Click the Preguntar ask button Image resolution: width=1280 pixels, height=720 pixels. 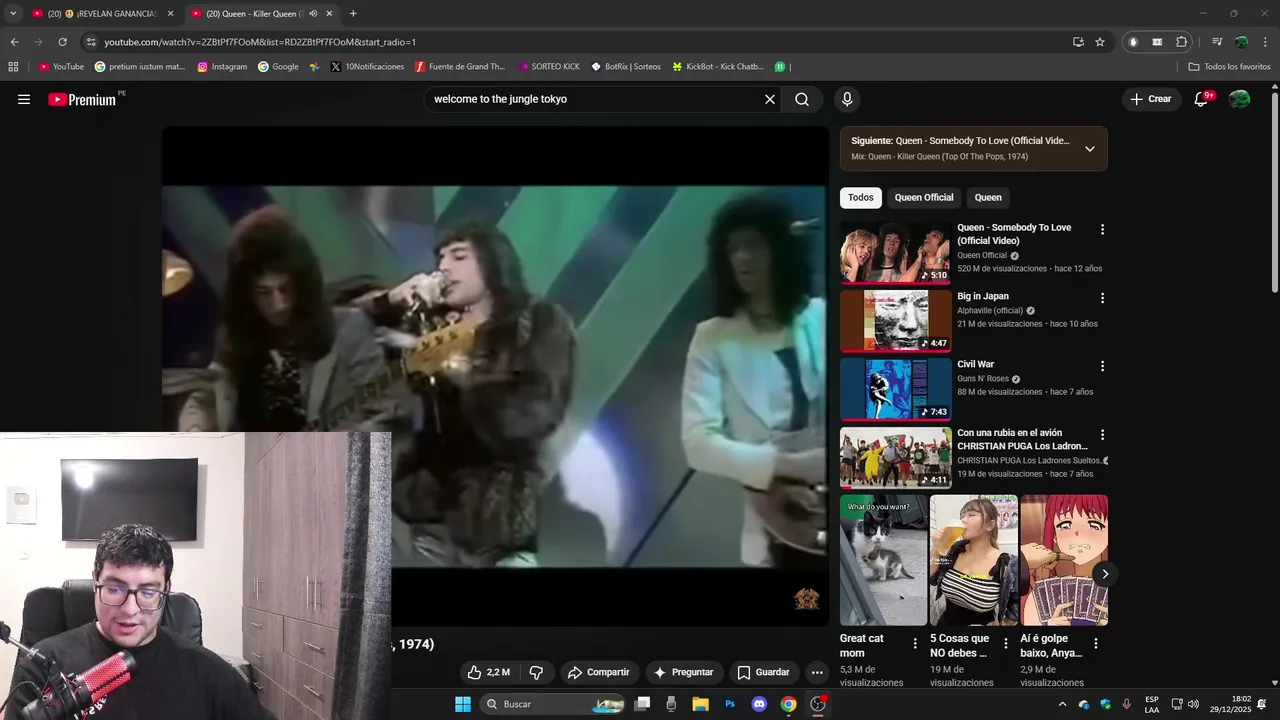(683, 672)
